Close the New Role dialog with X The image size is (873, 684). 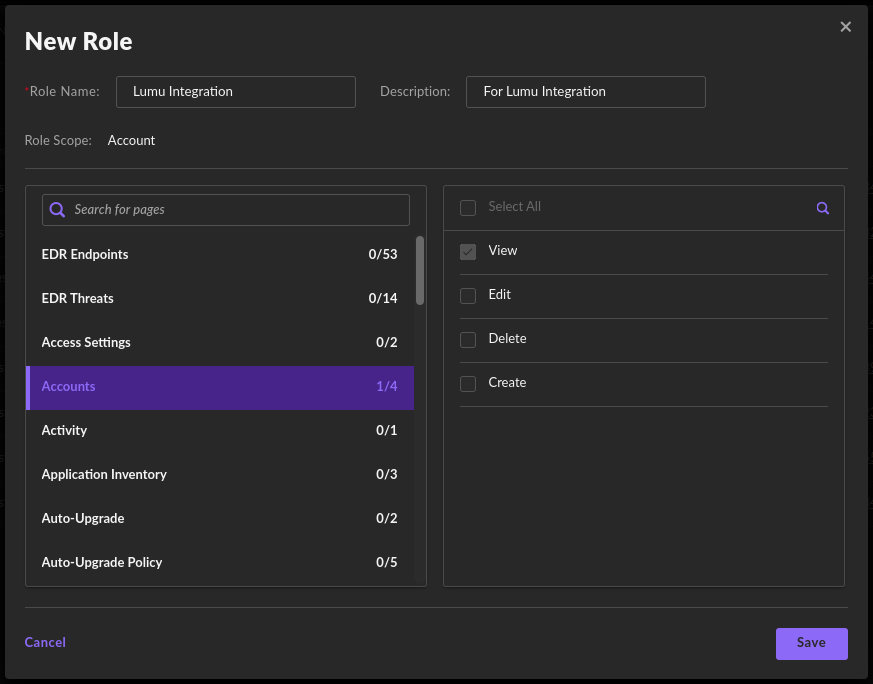(846, 27)
